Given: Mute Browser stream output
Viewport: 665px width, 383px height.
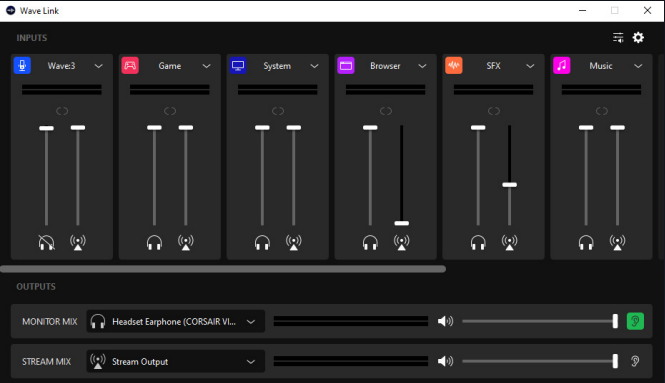Looking at the screenshot, I should pyautogui.click(x=402, y=243).
